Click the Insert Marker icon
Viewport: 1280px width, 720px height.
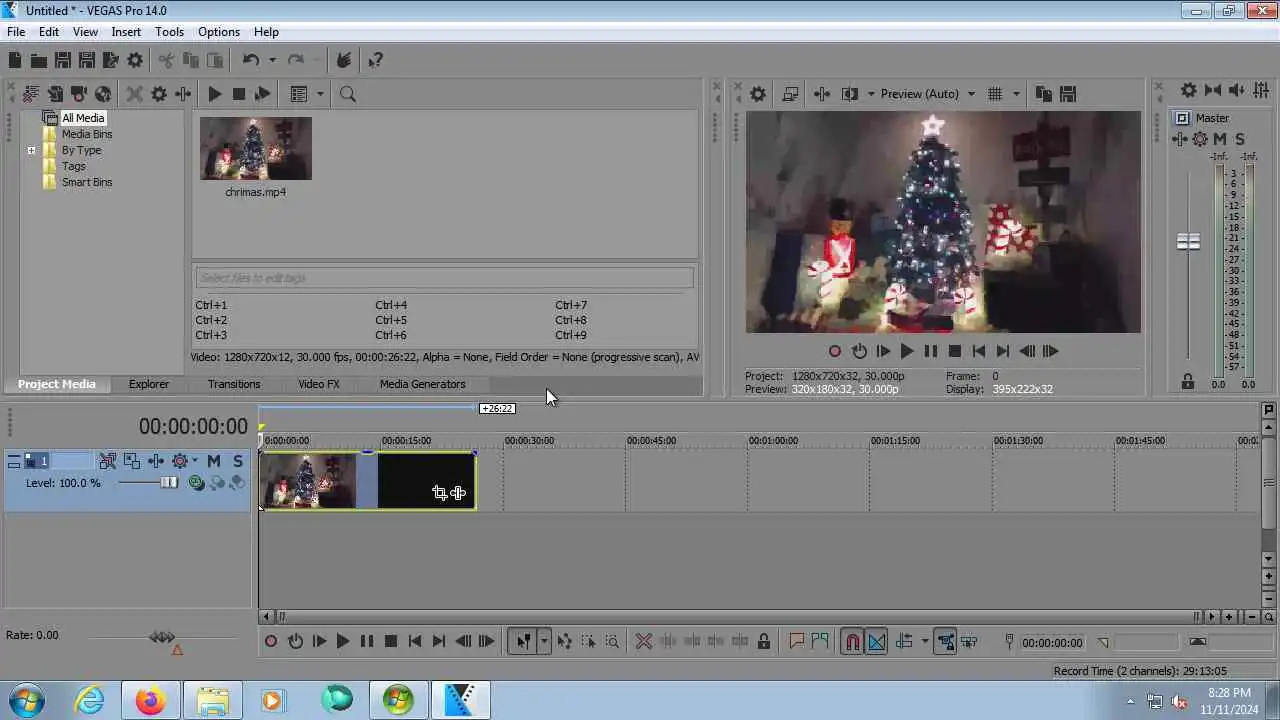click(797, 642)
